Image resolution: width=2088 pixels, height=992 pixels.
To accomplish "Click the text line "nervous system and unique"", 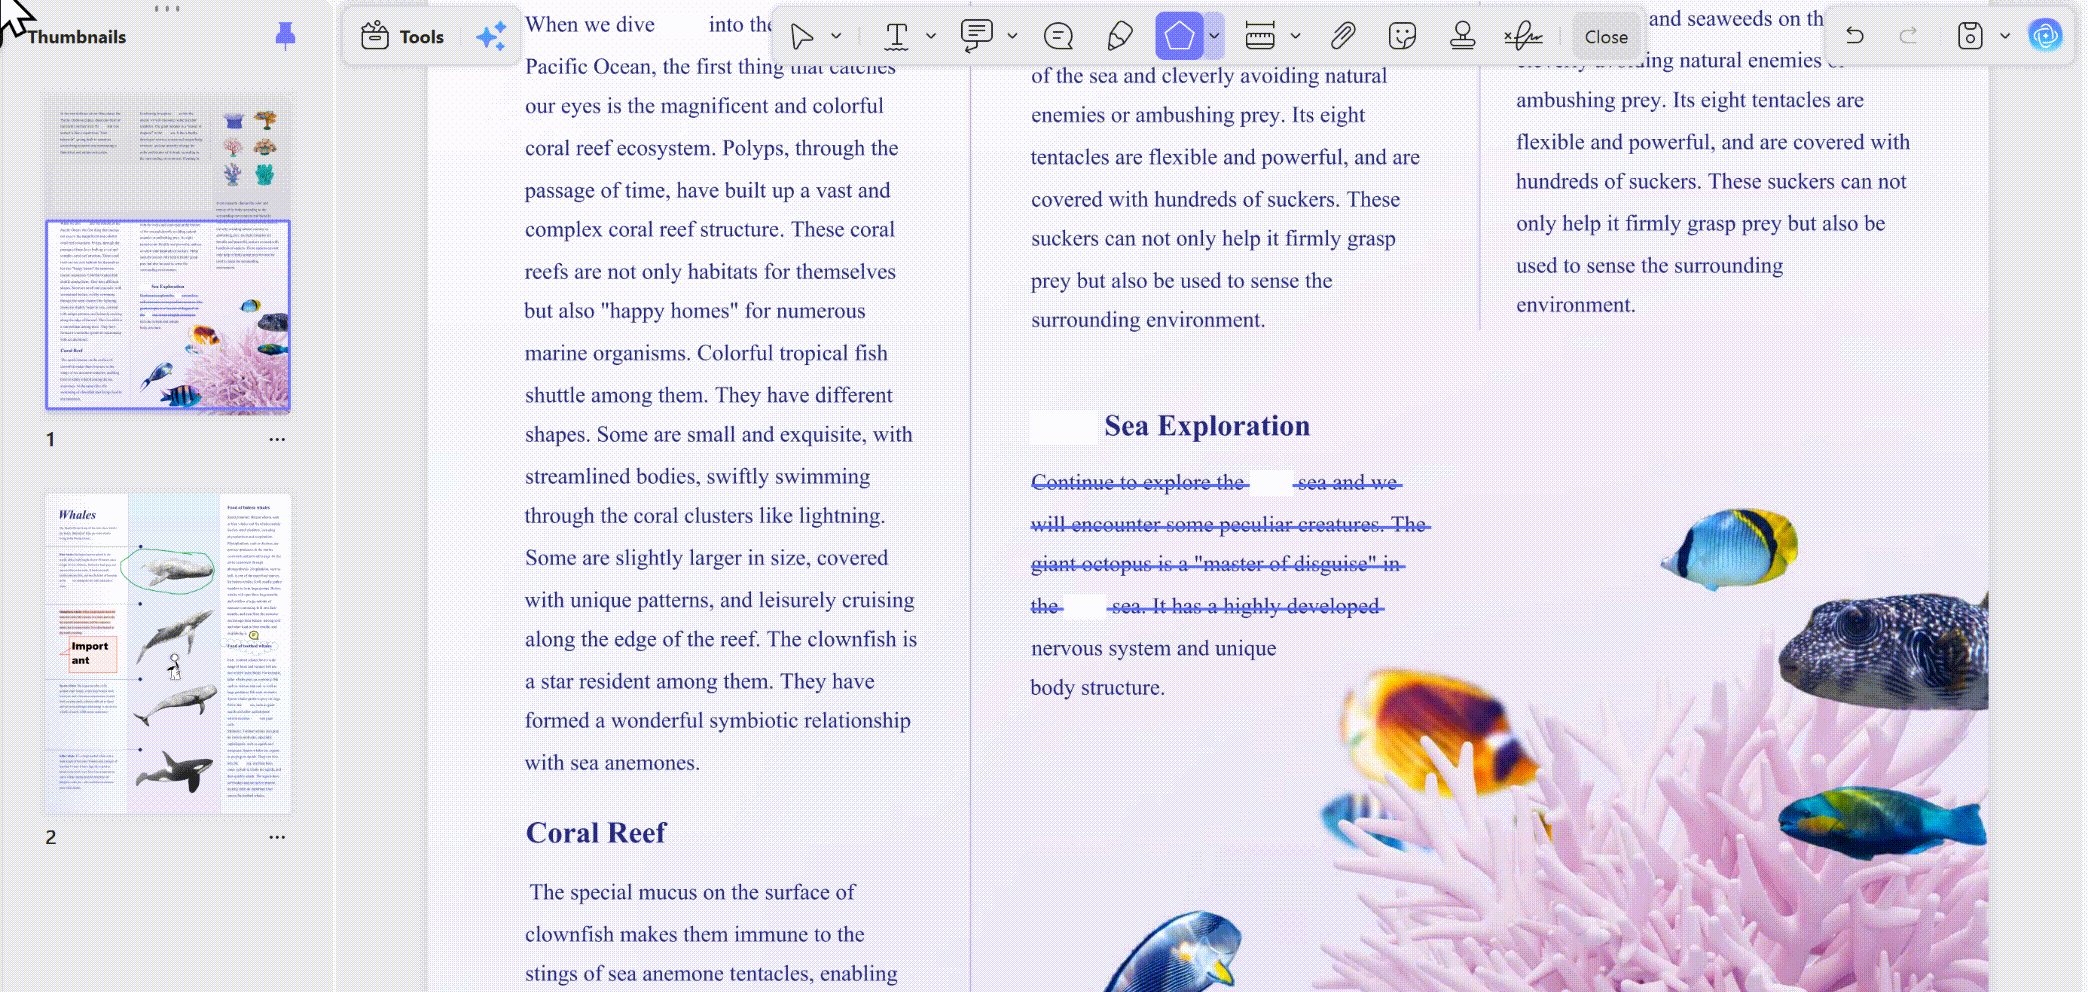I will (1153, 648).
